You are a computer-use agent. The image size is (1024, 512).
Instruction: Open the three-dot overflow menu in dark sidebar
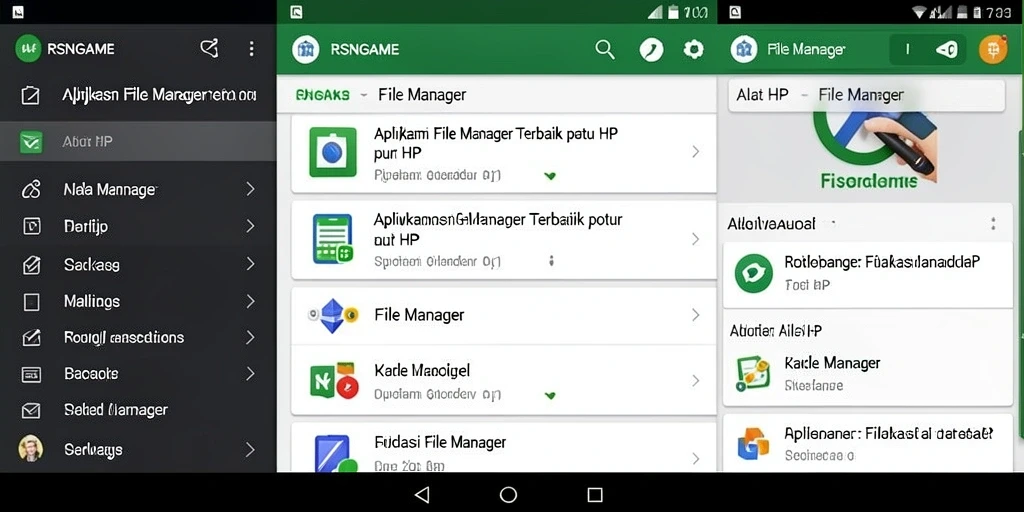[251, 48]
